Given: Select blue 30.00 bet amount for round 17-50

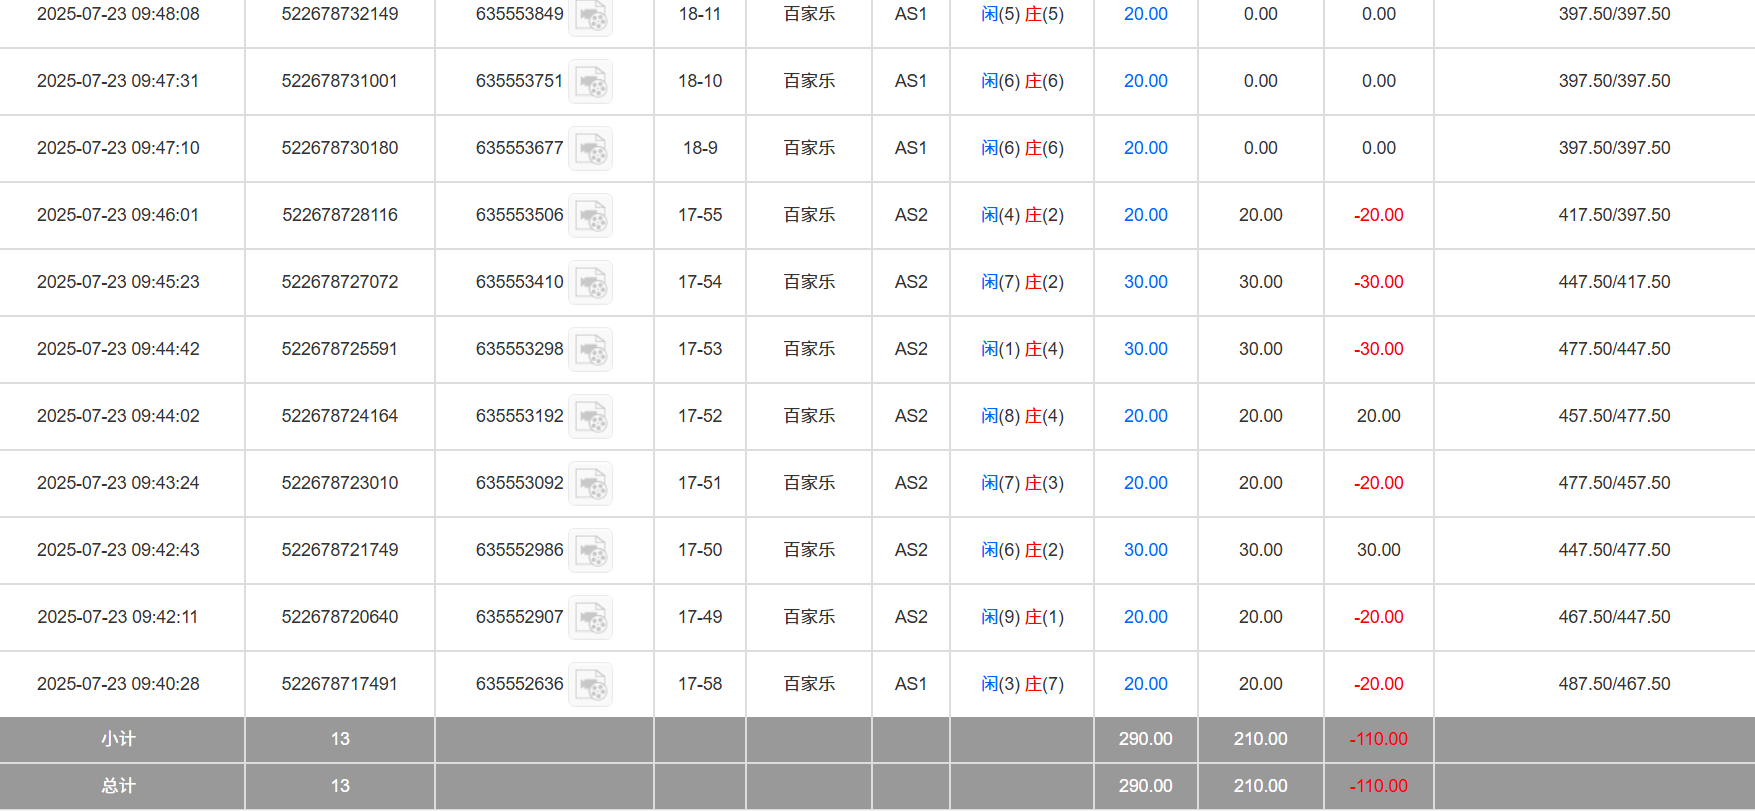Looking at the screenshot, I should click(1145, 550).
